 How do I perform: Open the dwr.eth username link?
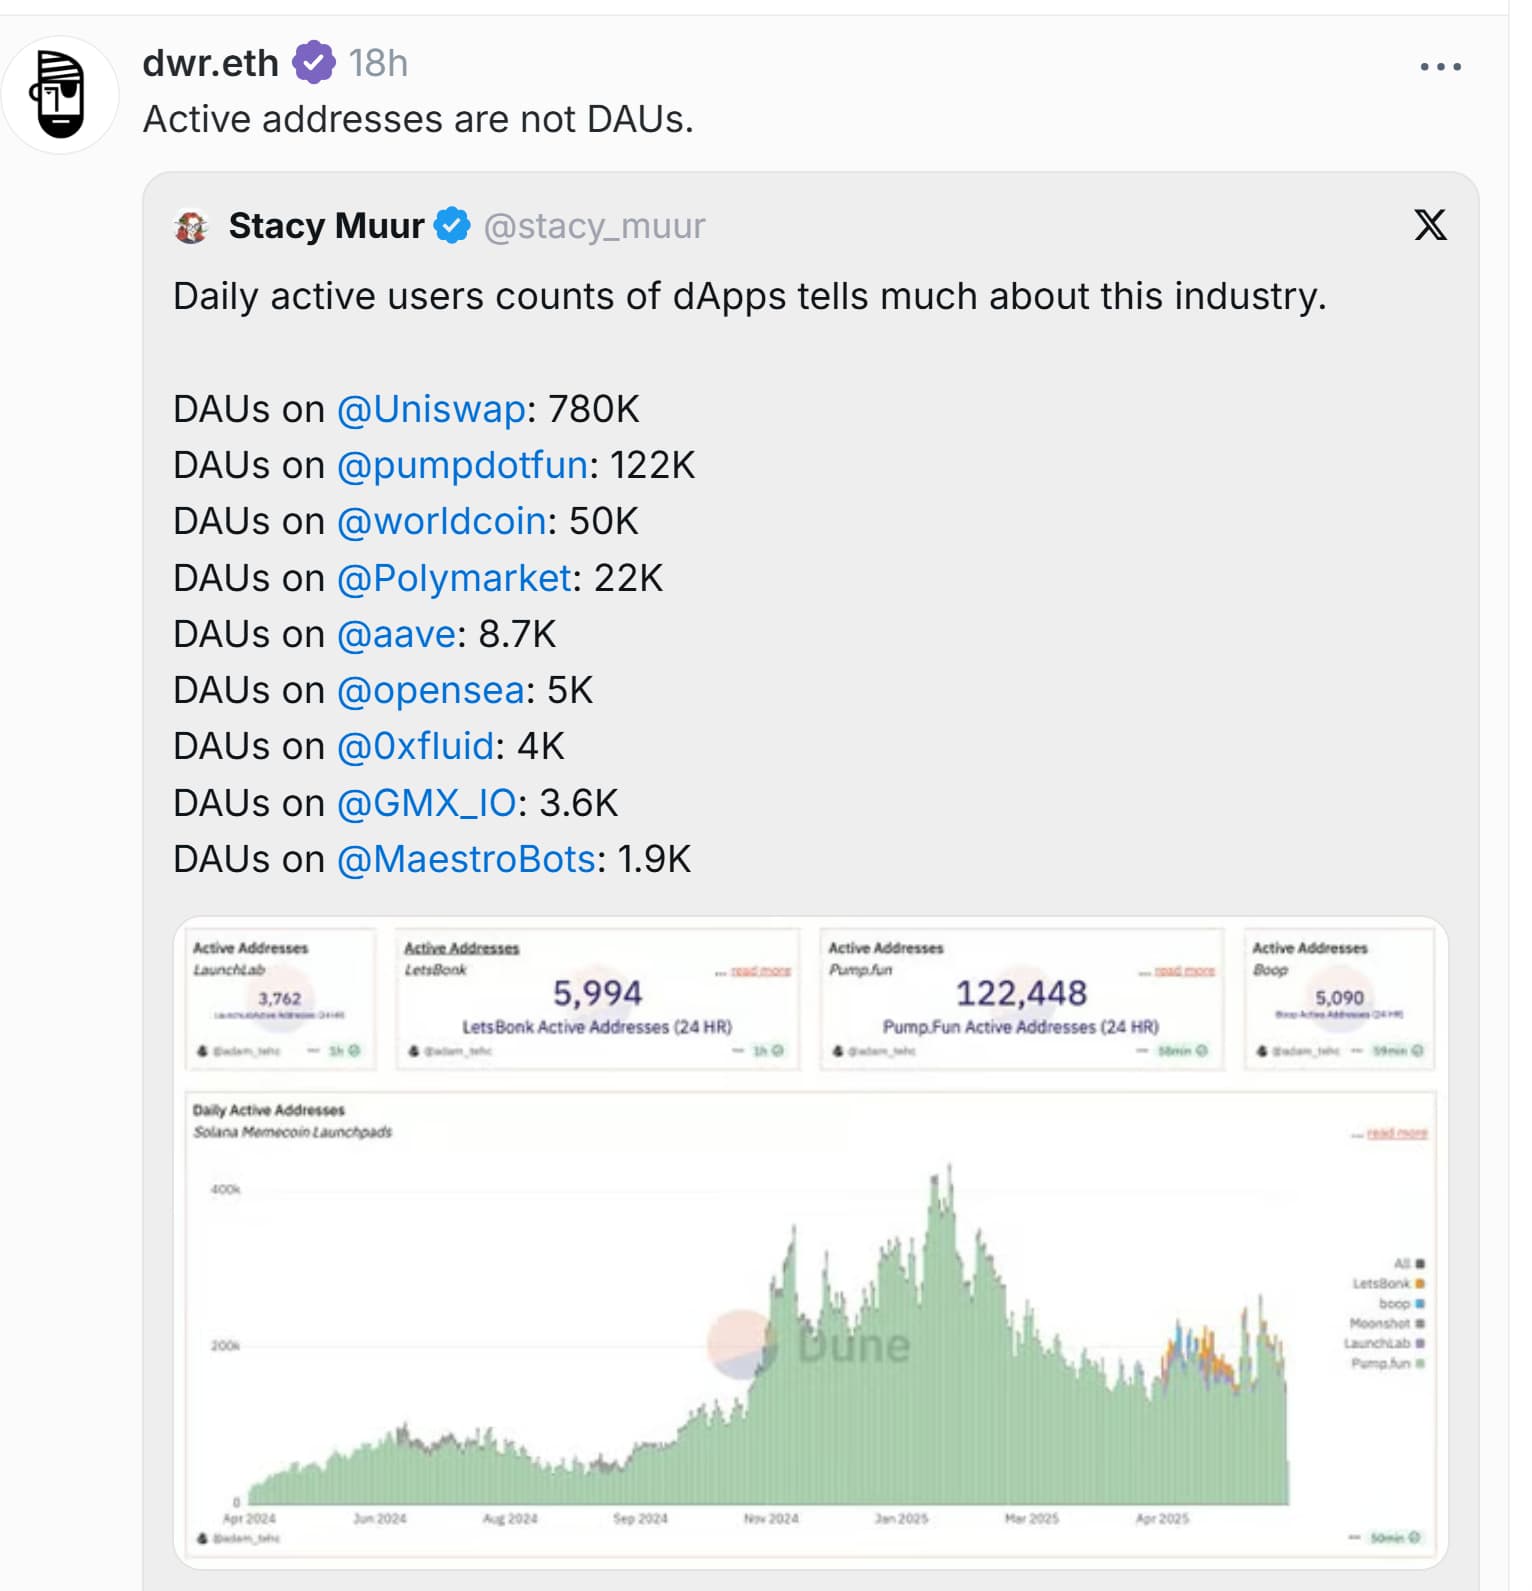tap(210, 63)
